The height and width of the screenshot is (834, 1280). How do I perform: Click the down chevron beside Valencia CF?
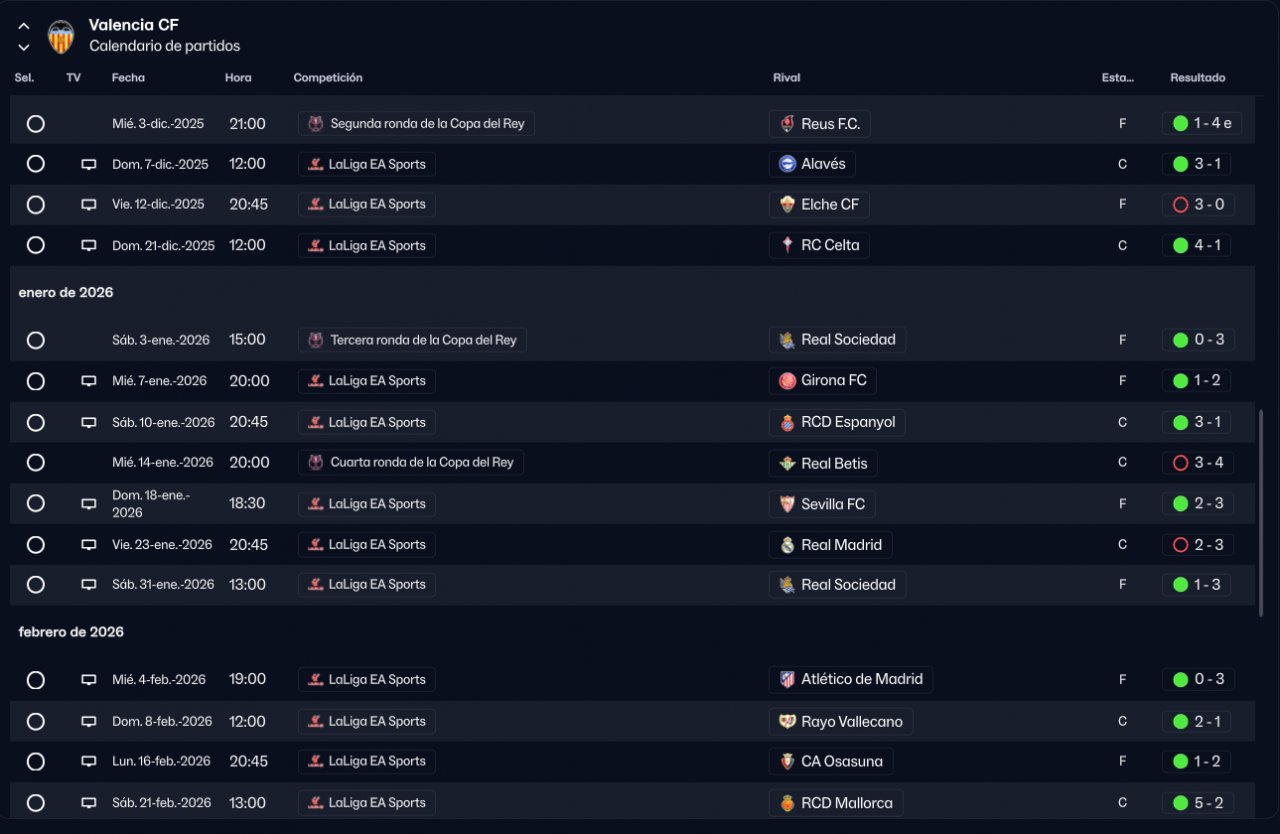[24, 47]
